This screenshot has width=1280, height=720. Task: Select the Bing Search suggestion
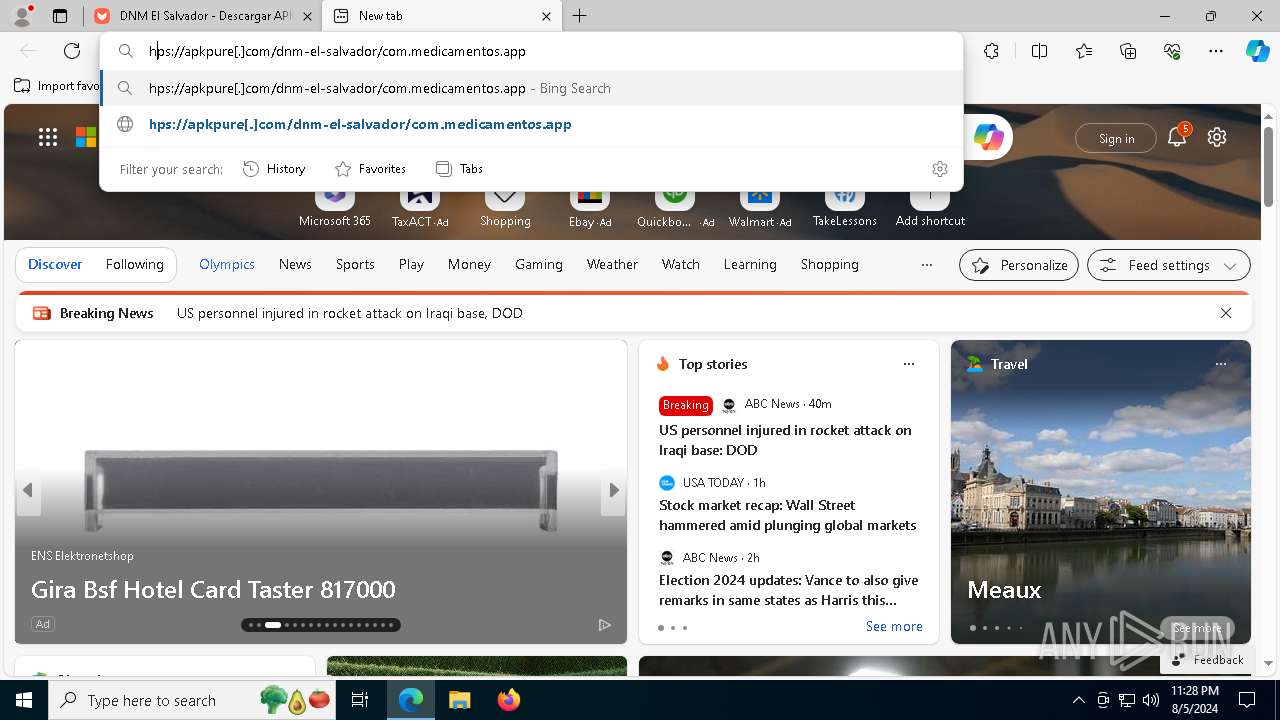pyautogui.click(x=531, y=88)
